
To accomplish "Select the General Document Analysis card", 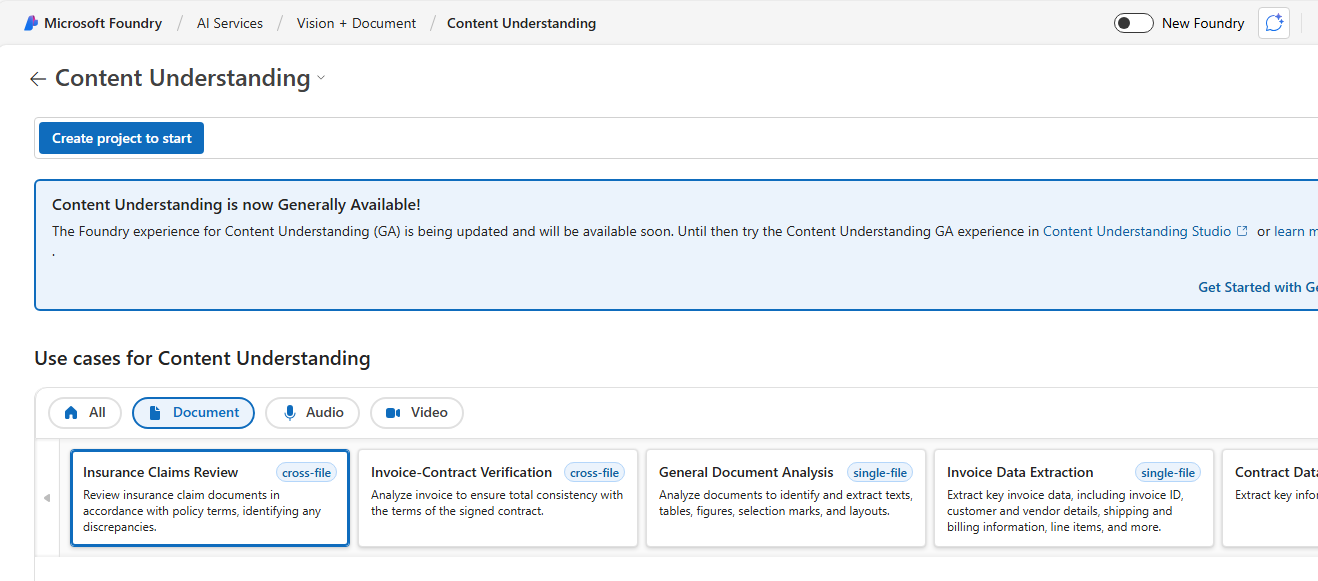I will tap(785, 498).
